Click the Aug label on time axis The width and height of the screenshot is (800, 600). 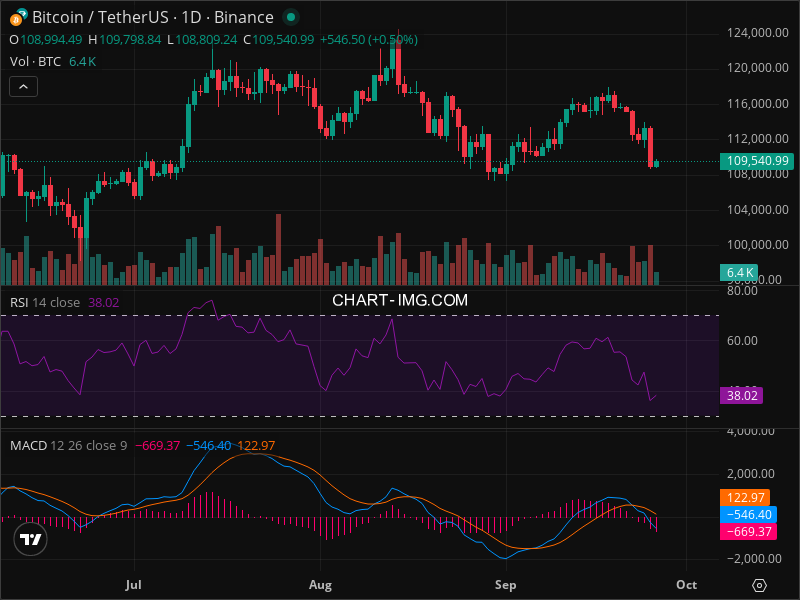point(320,583)
